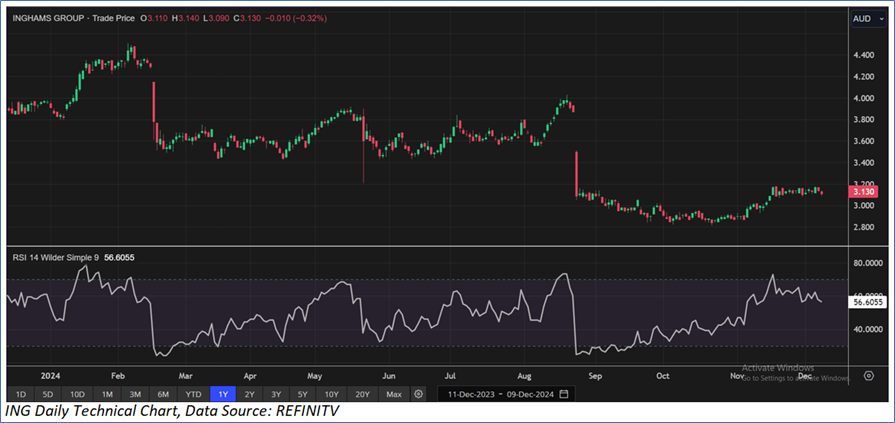Click the 3.130 current price label
Image resolution: width=895 pixels, height=423 pixels.
click(x=863, y=191)
